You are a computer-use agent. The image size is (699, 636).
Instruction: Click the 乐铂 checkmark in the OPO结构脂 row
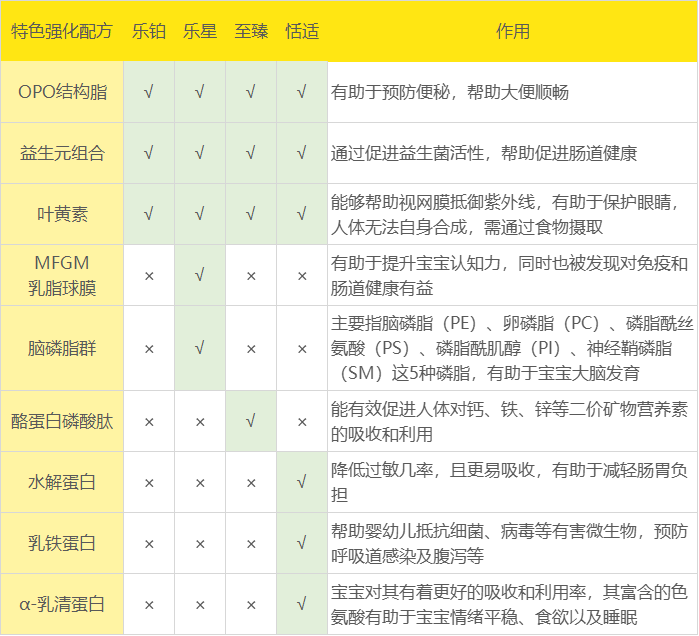(x=149, y=92)
